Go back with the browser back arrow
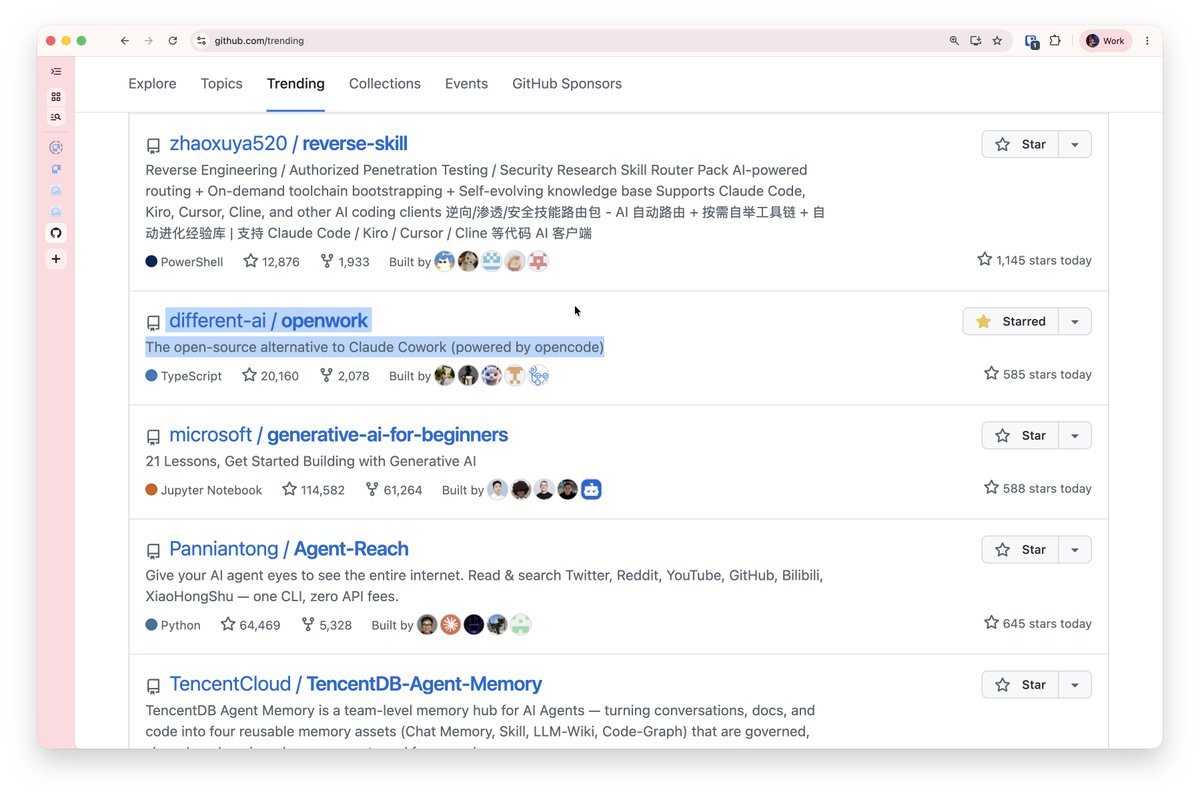Viewport: 1200px width, 798px height. (x=124, y=41)
